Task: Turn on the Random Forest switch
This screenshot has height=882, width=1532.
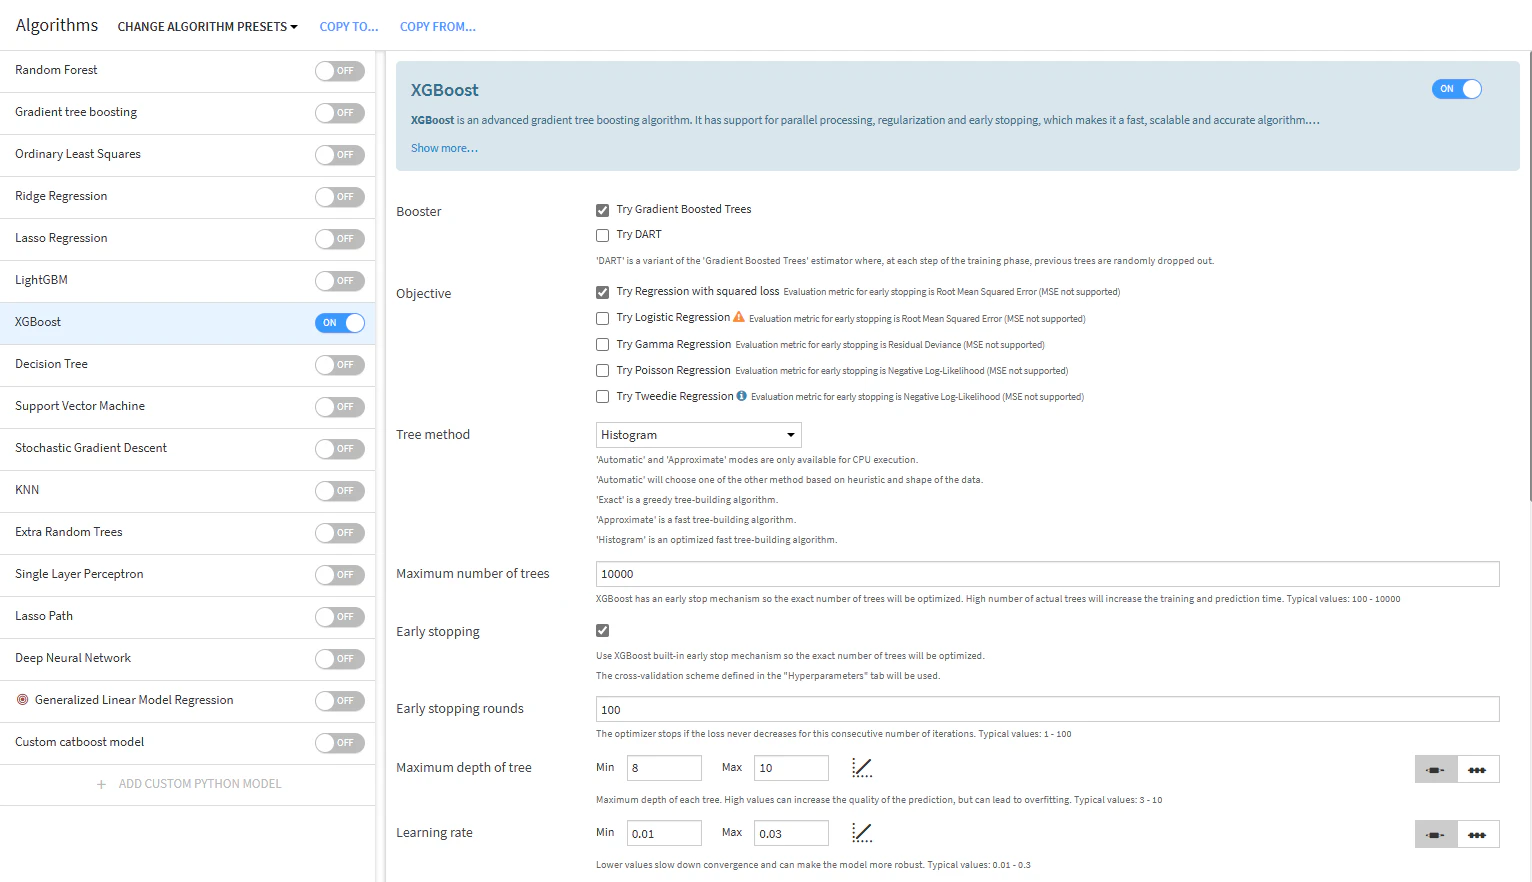Action: pyautogui.click(x=340, y=71)
